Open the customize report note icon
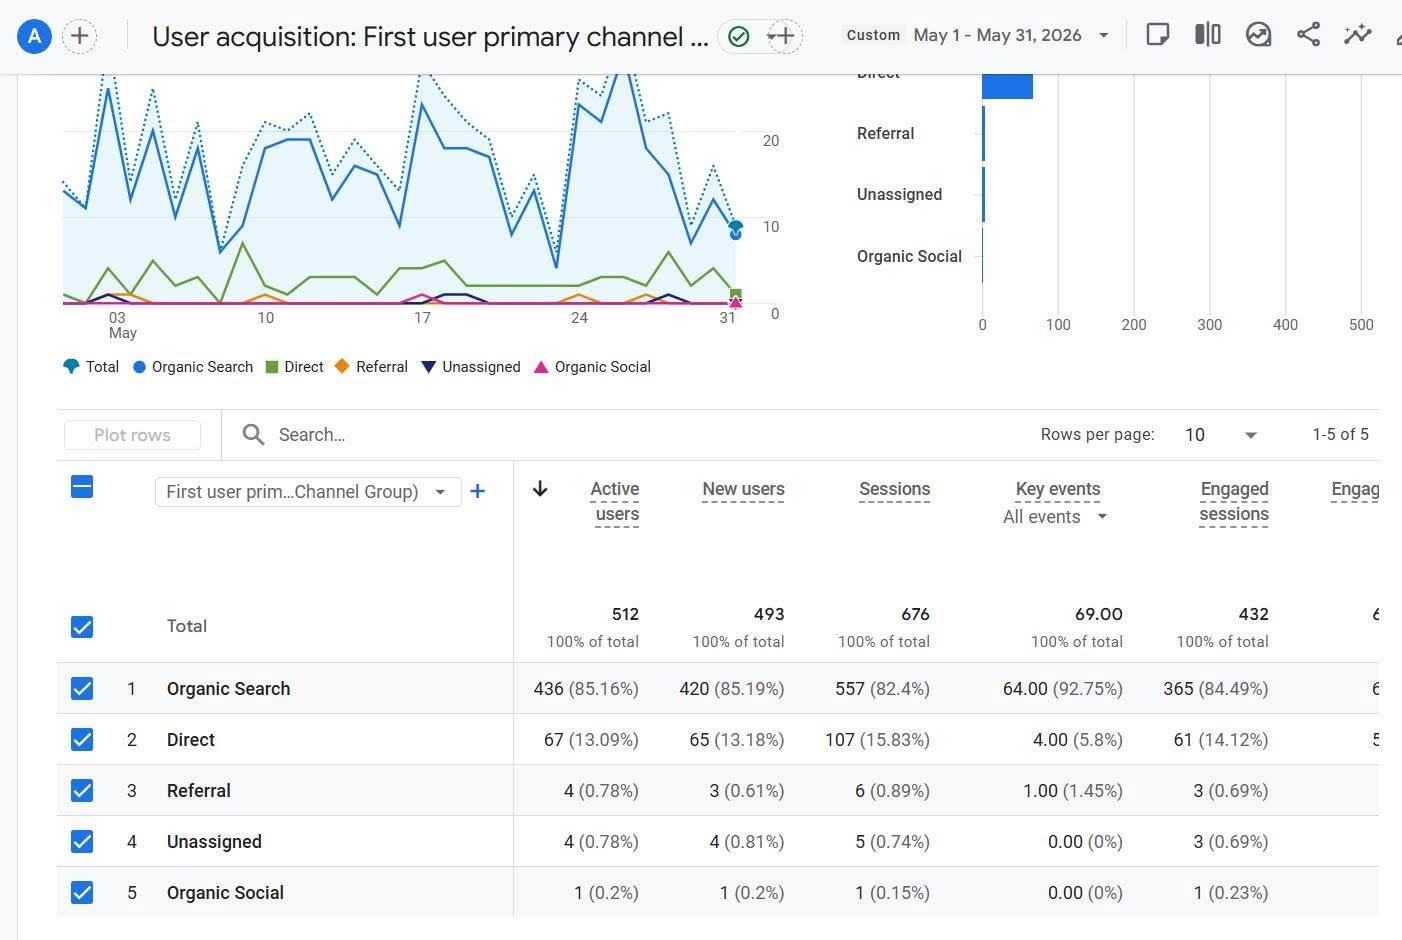The image size is (1402, 940). coord(1157,35)
